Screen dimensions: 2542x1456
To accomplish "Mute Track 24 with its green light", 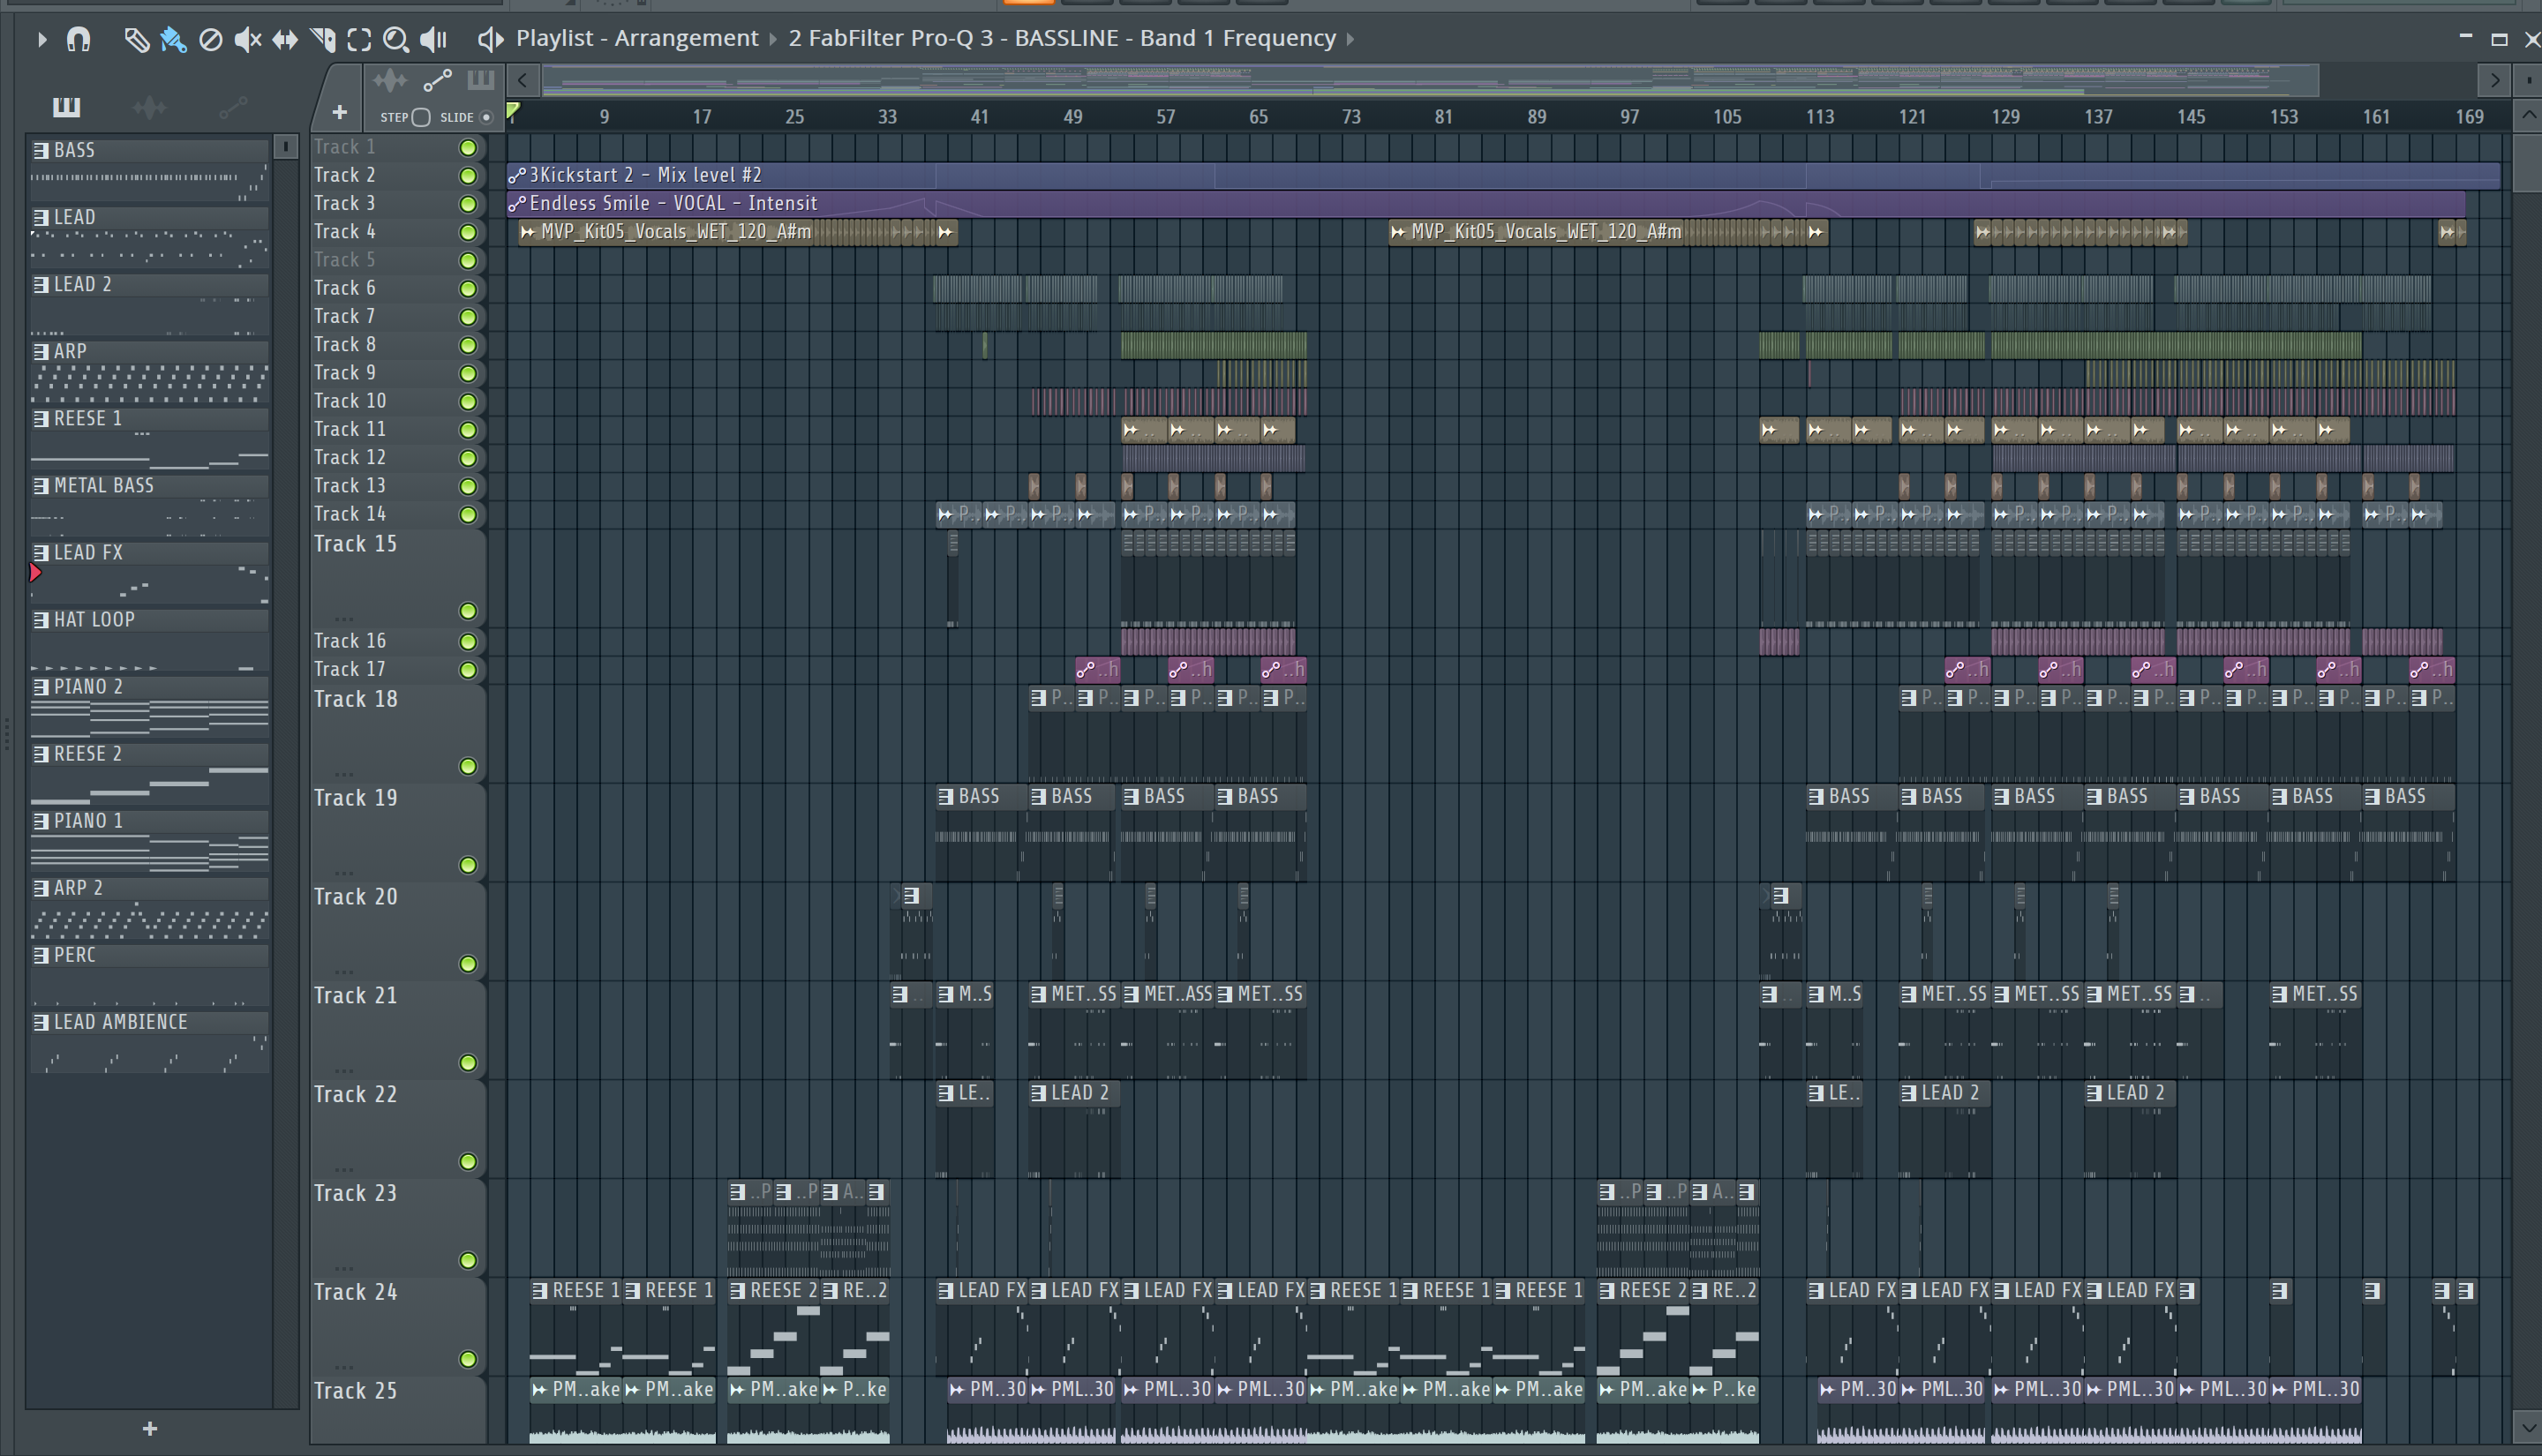I will coord(467,1359).
